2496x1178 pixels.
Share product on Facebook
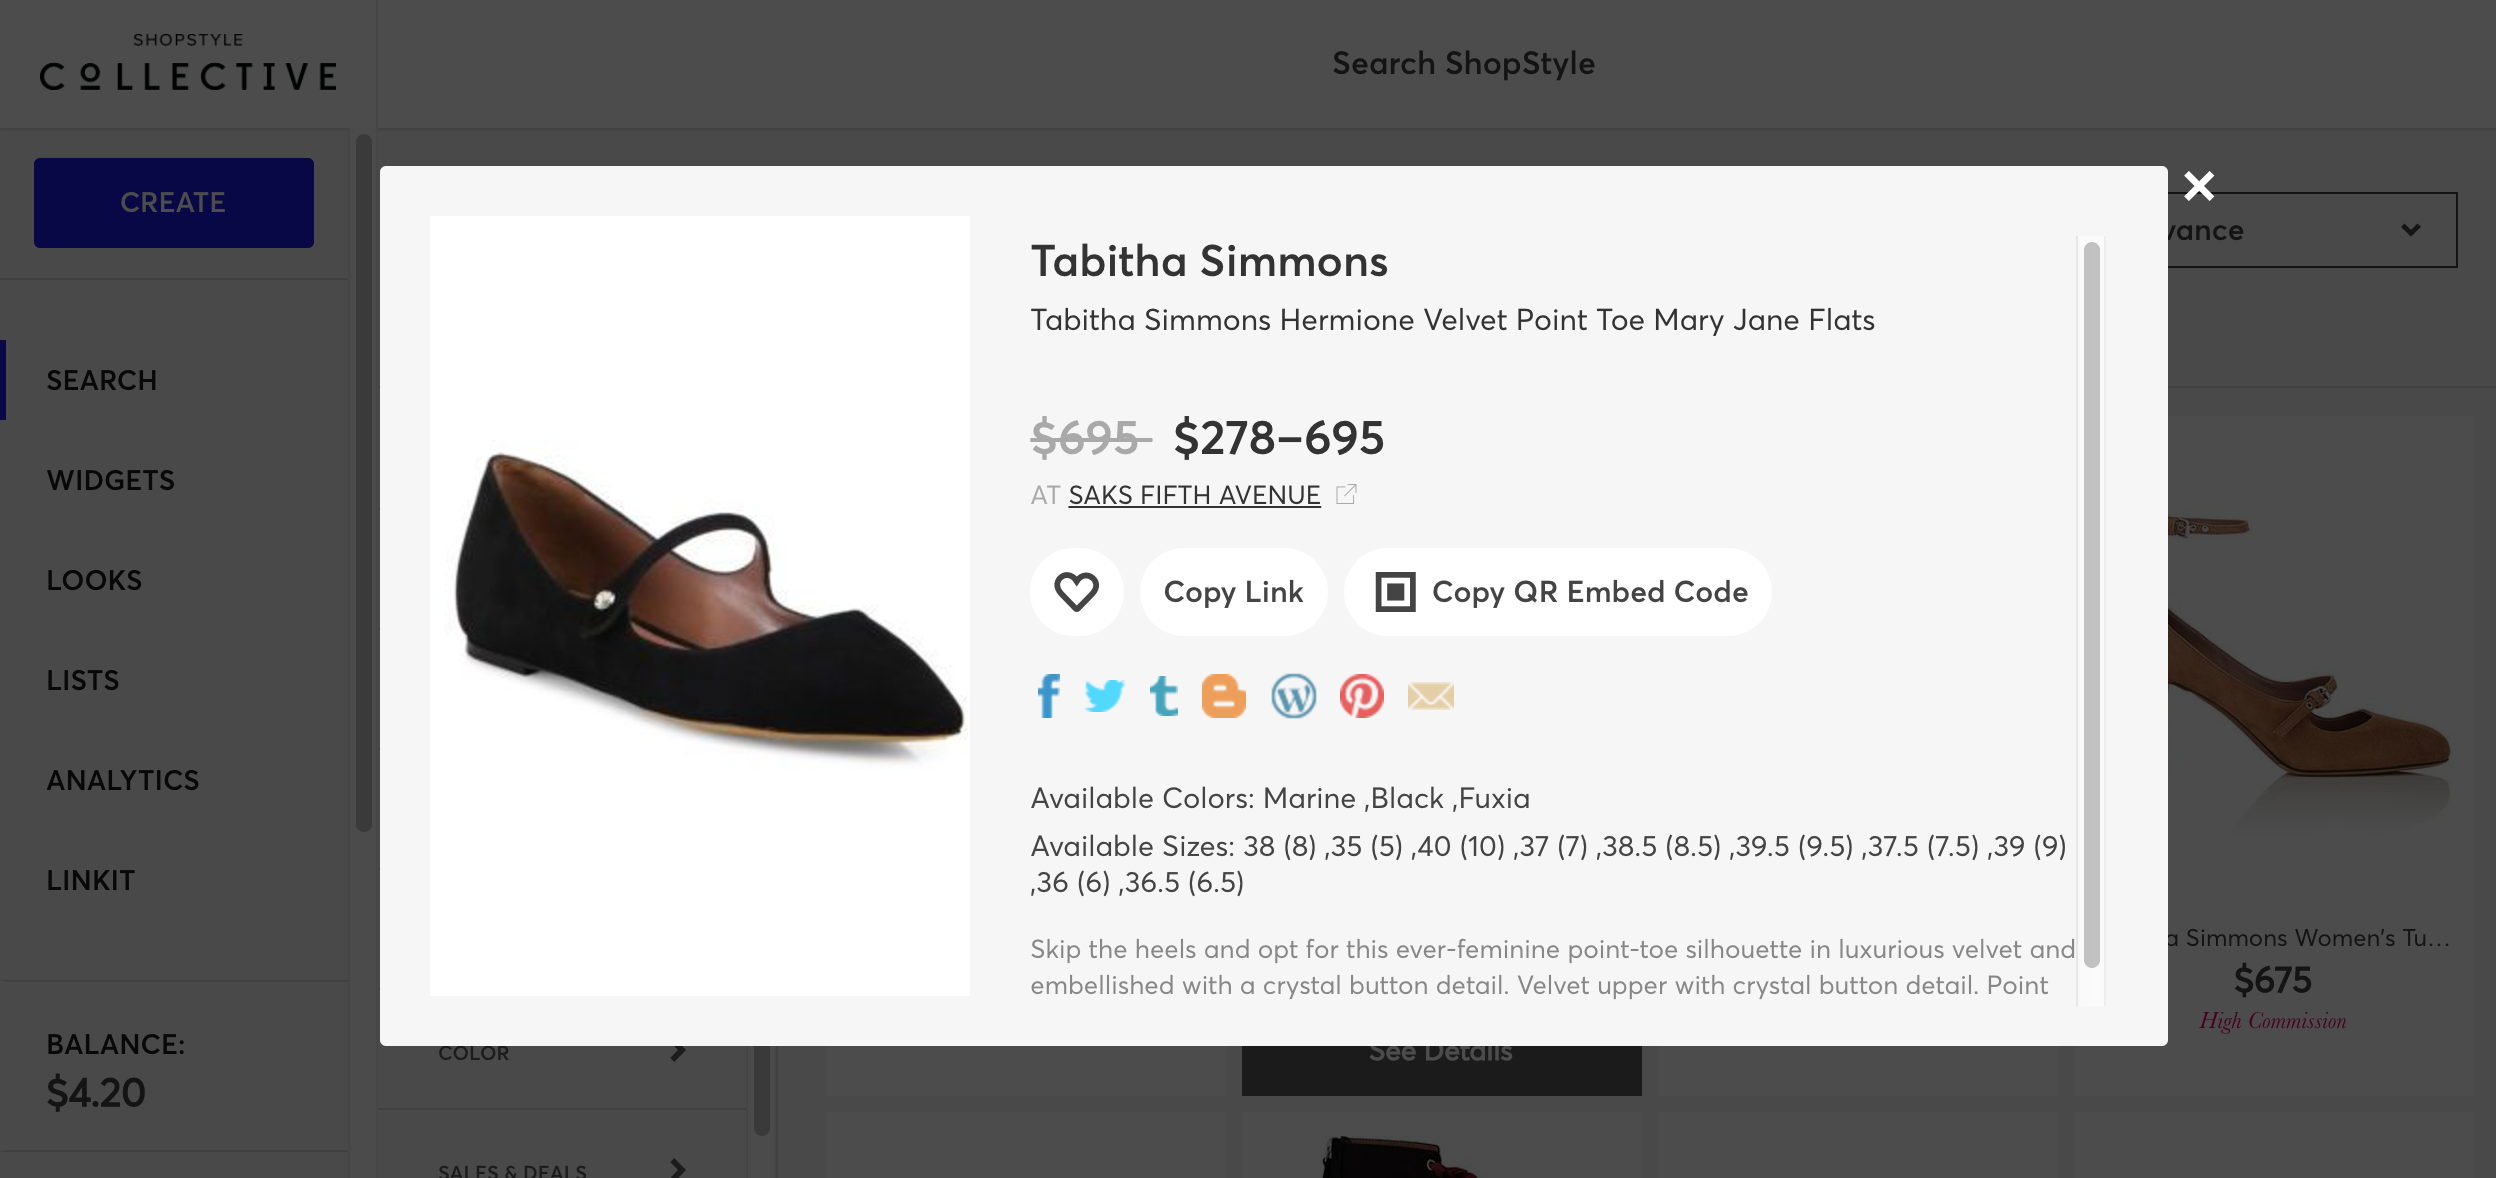[1048, 696]
